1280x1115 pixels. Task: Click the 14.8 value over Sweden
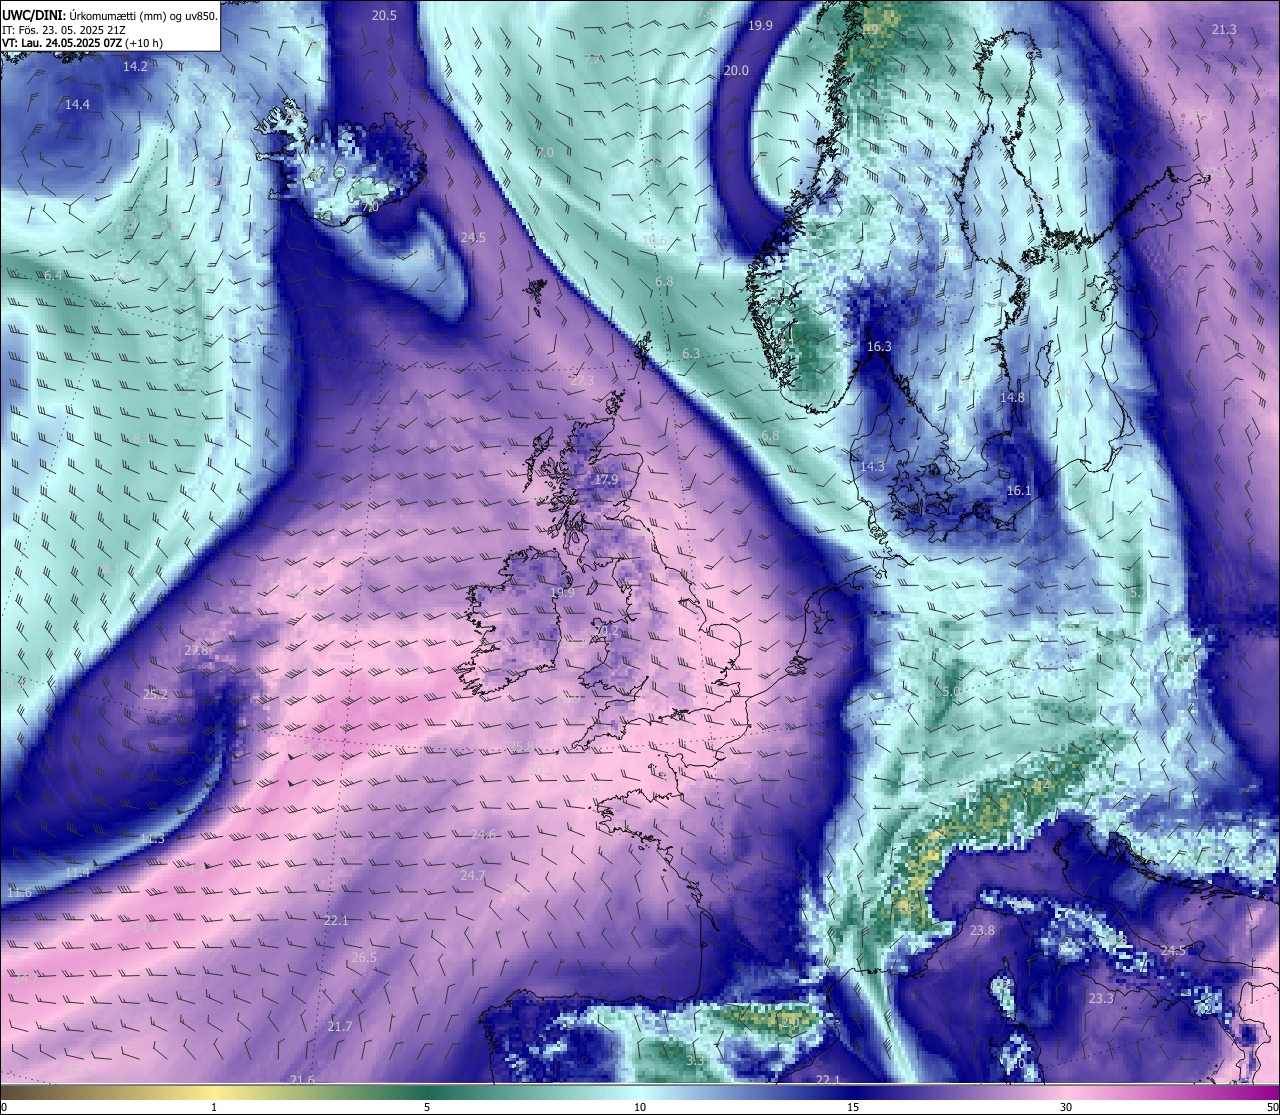[x=1012, y=397]
